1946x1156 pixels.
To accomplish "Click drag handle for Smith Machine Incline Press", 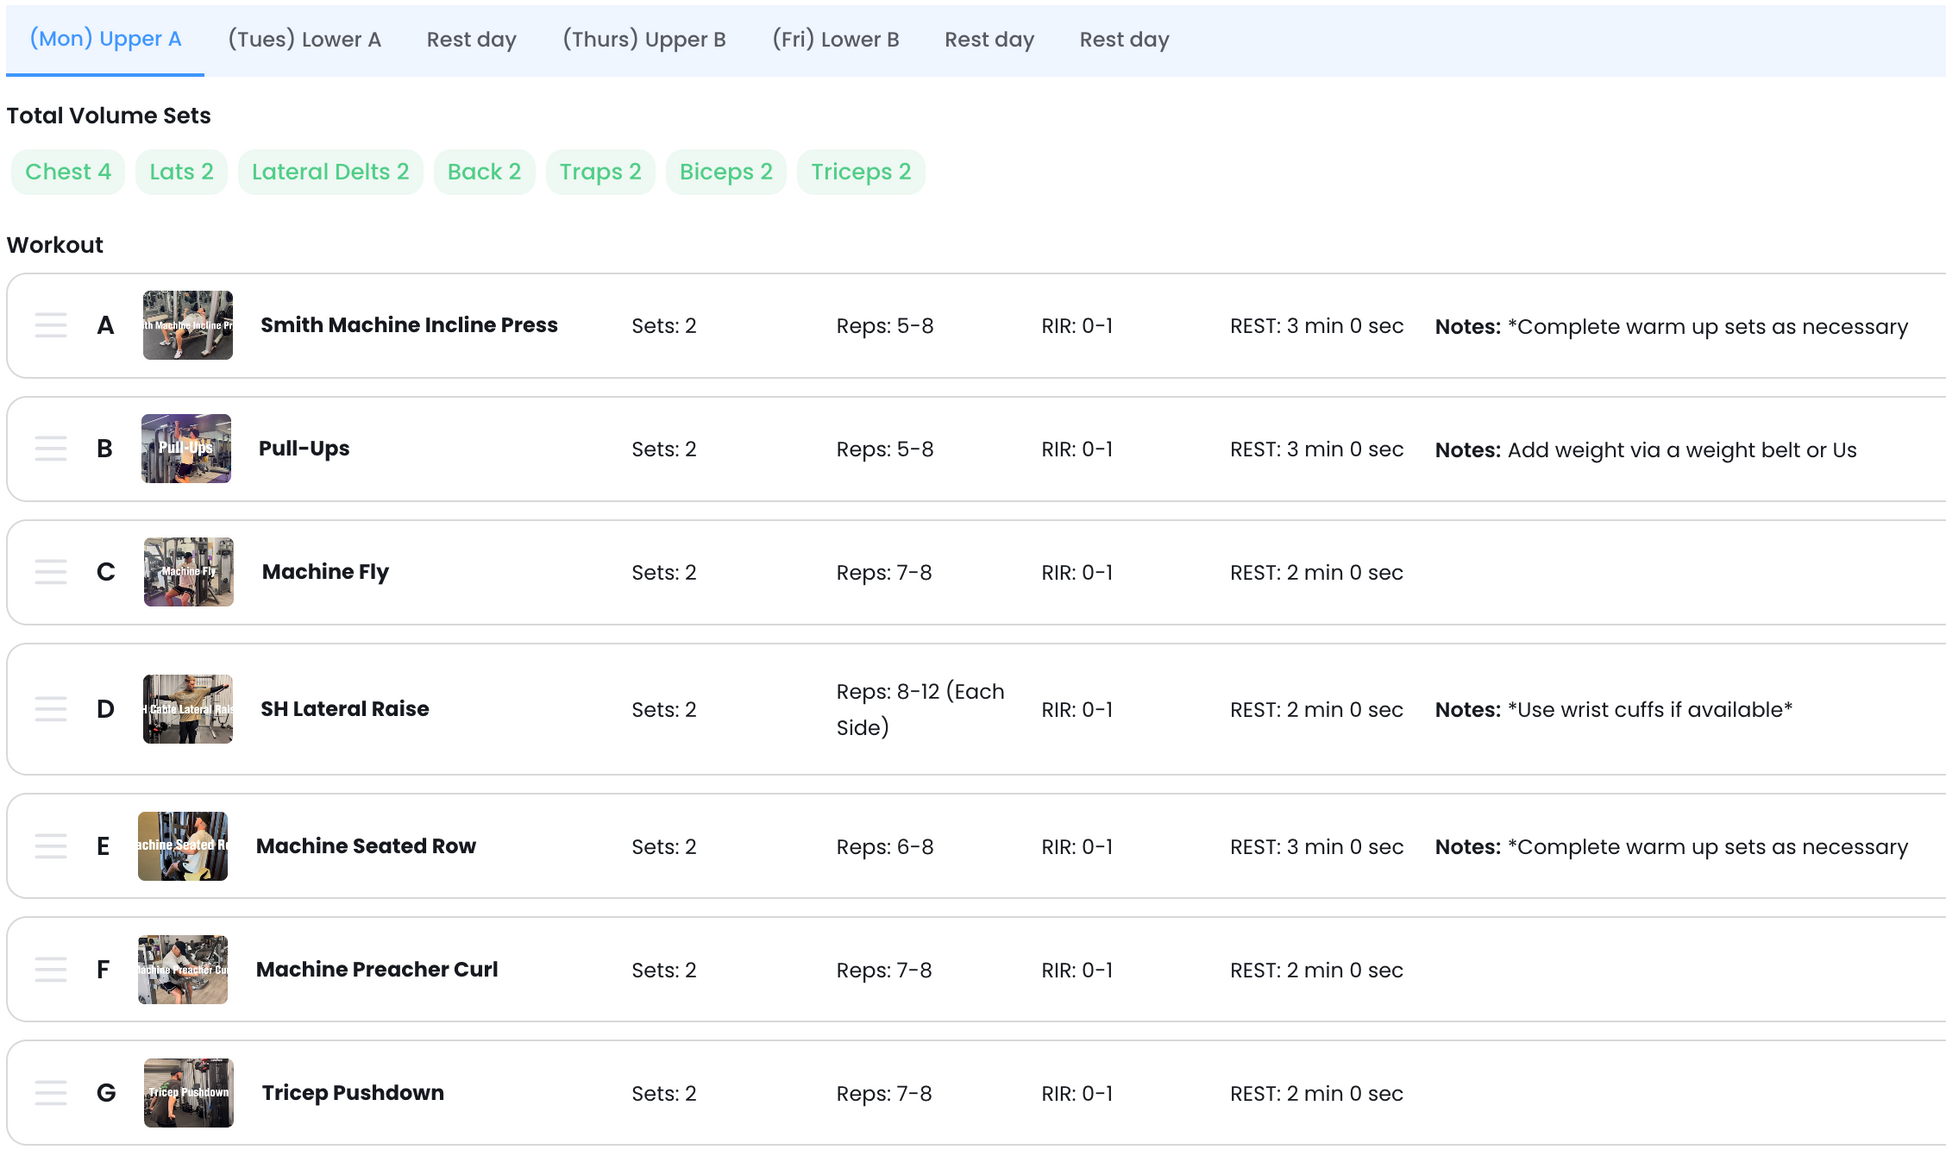I will click(x=50, y=326).
